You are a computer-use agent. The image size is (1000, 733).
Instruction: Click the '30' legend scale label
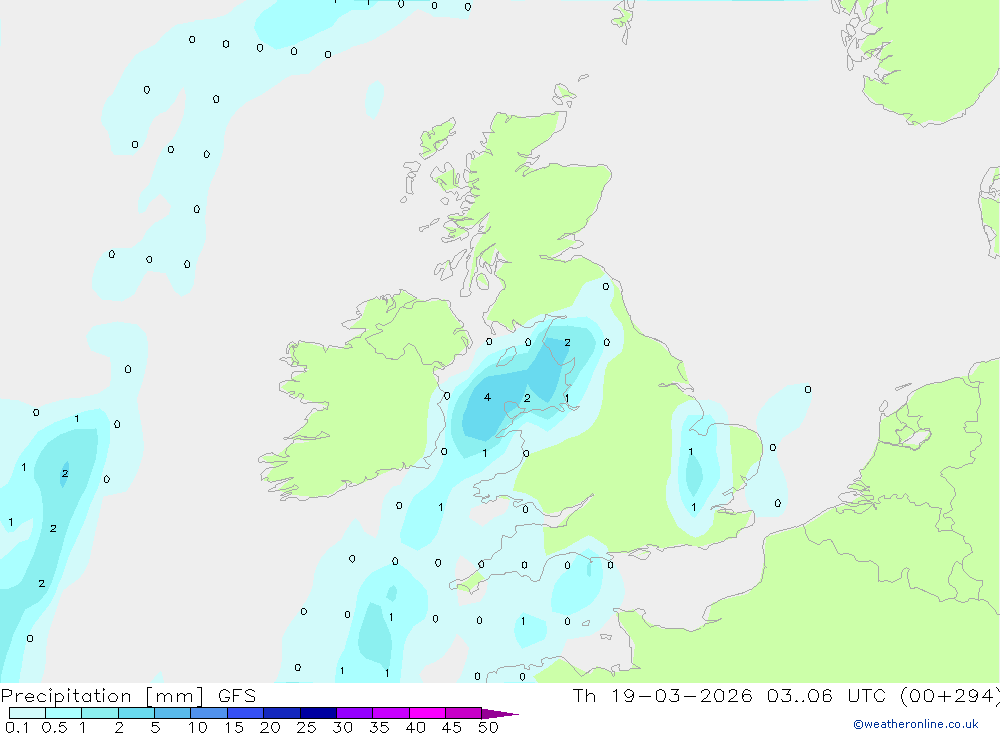pos(342,727)
